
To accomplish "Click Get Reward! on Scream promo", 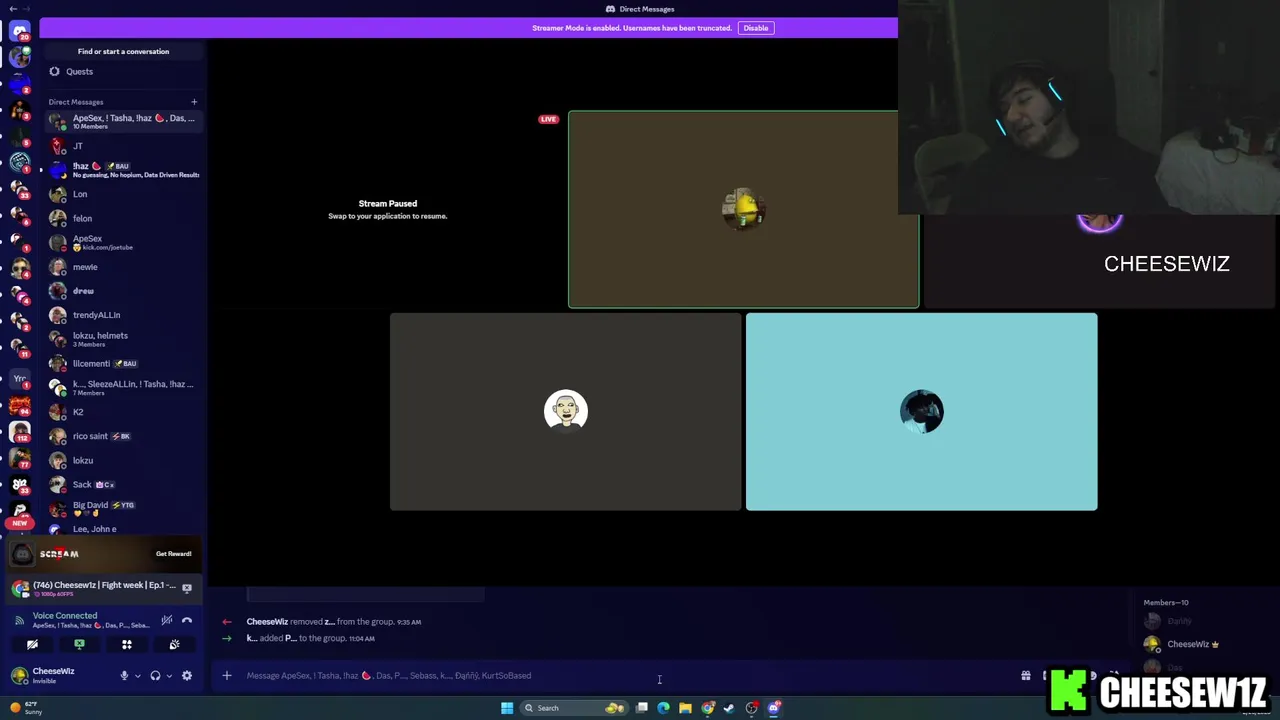I will (x=173, y=554).
